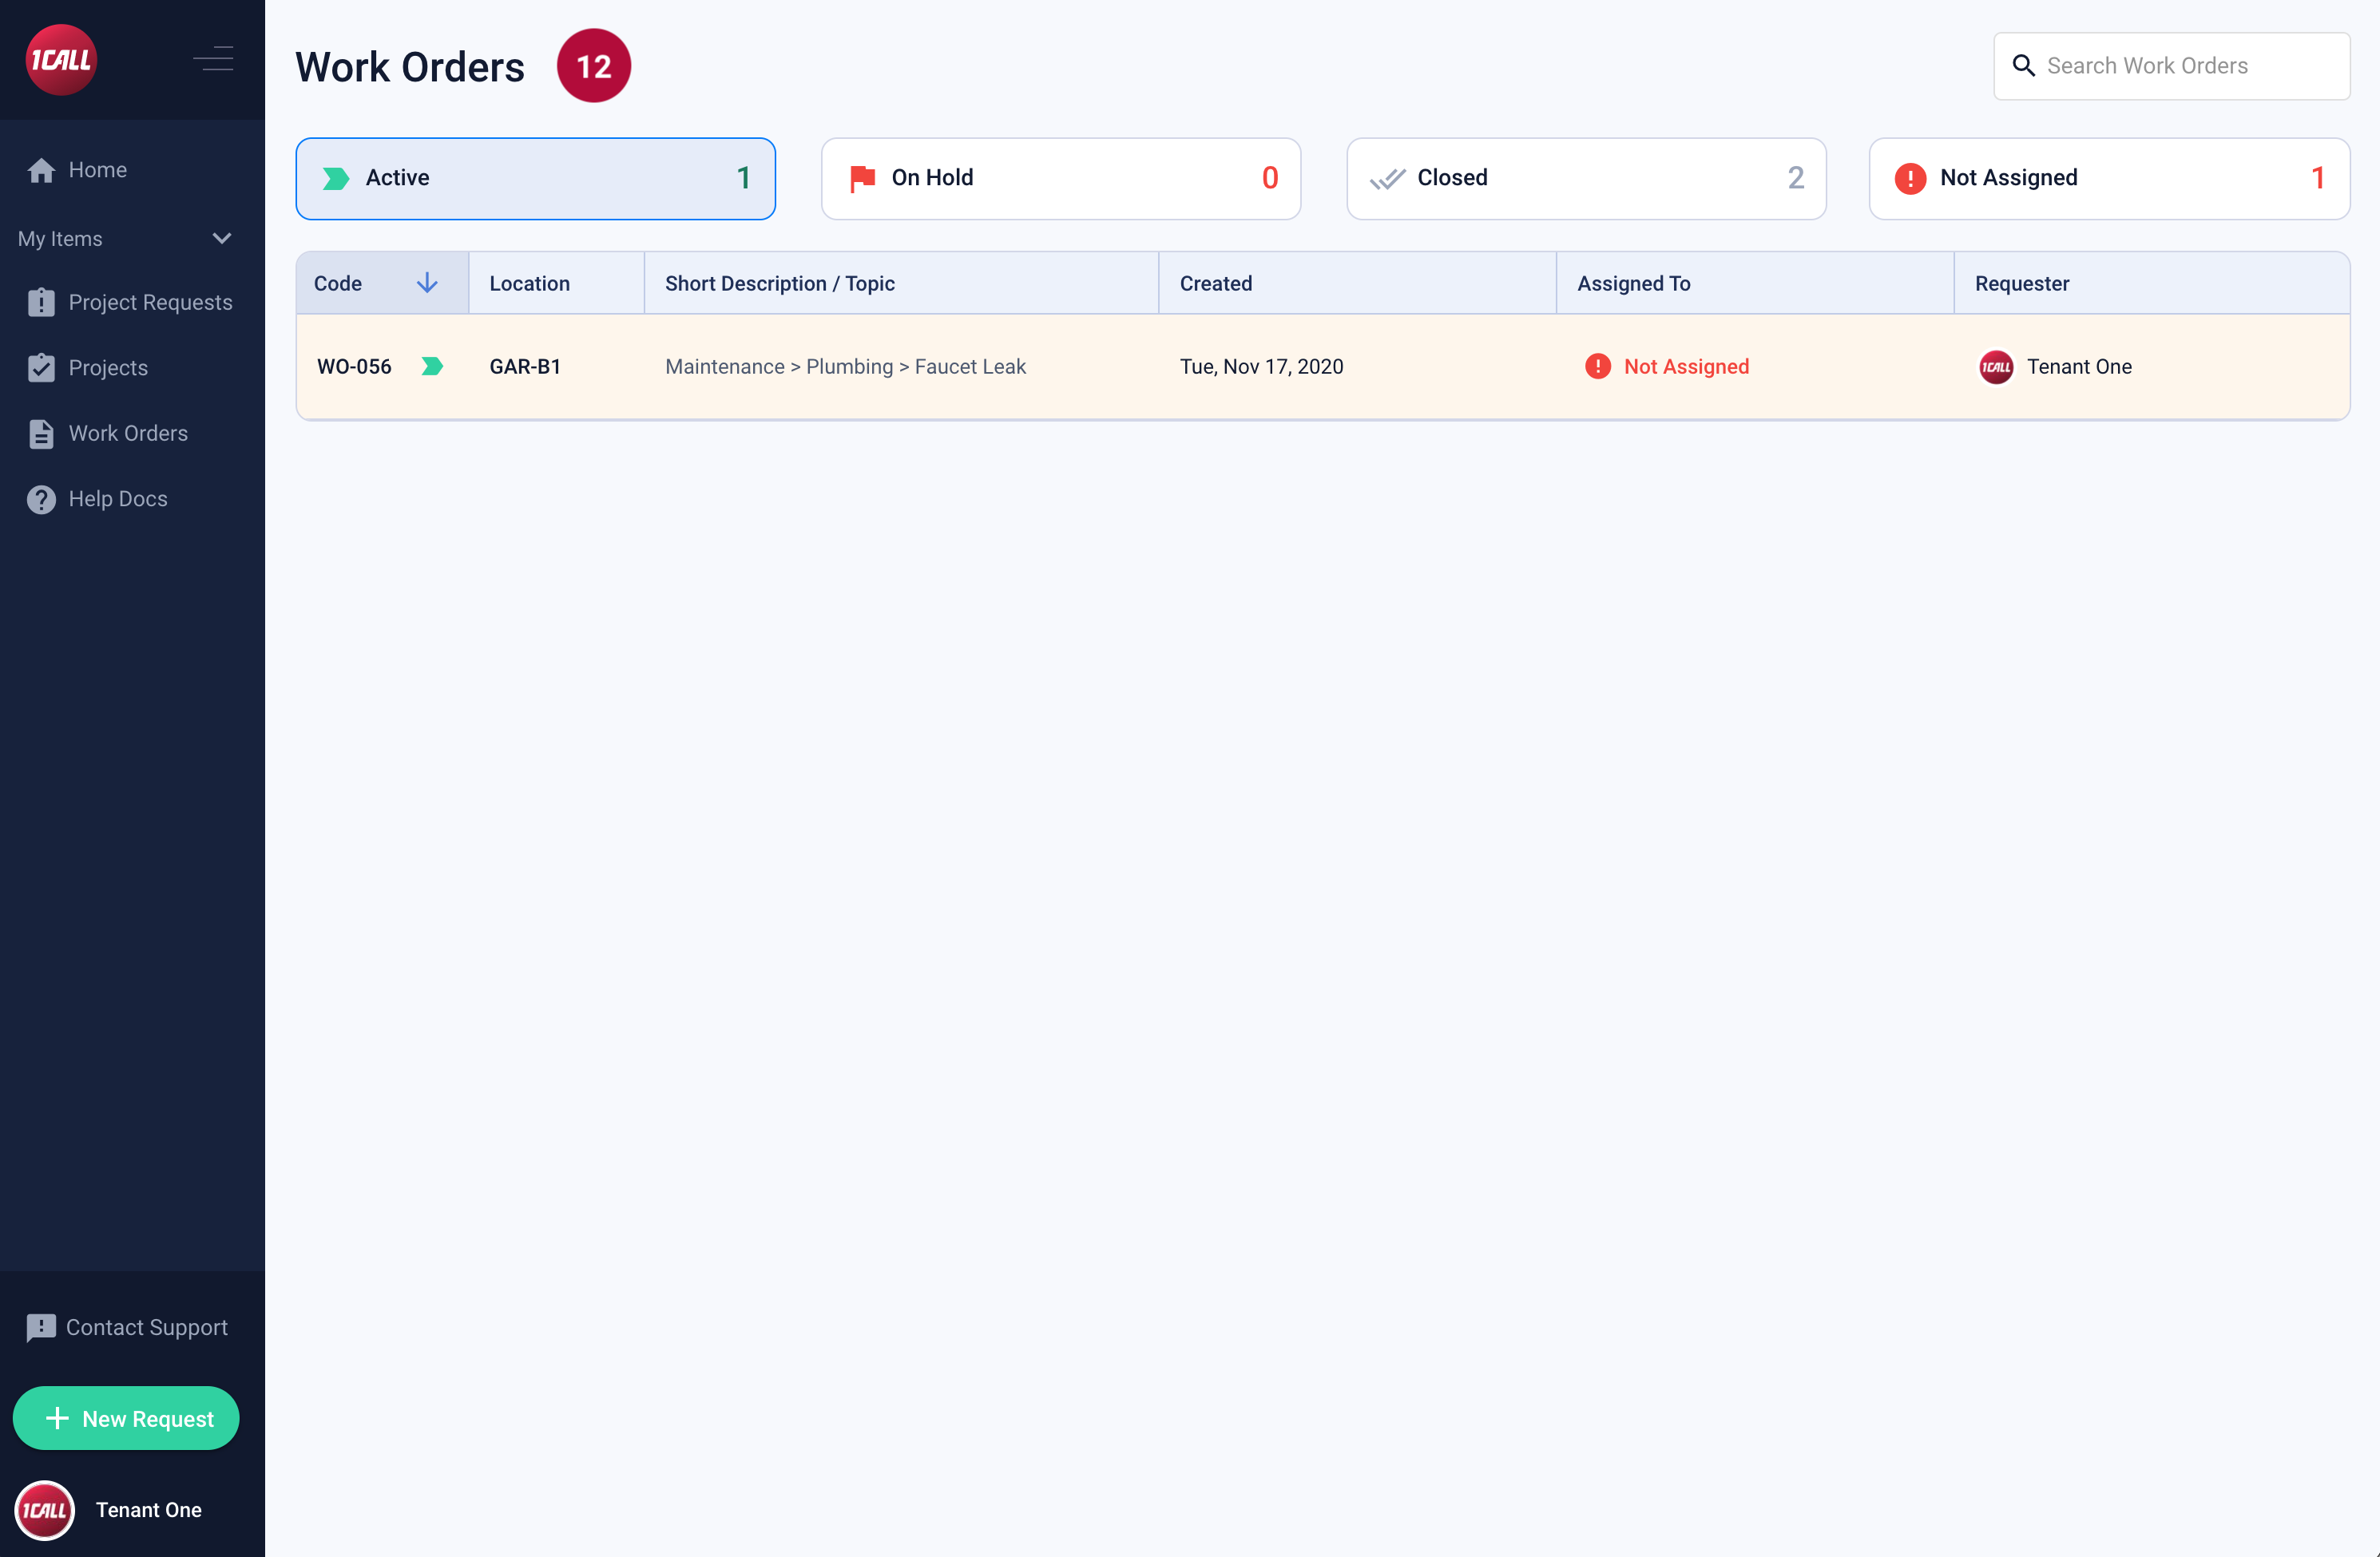Open Help Docs question mark icon
The image size is (2380, 1557).
pyautogui.click(x=41, y=499)
